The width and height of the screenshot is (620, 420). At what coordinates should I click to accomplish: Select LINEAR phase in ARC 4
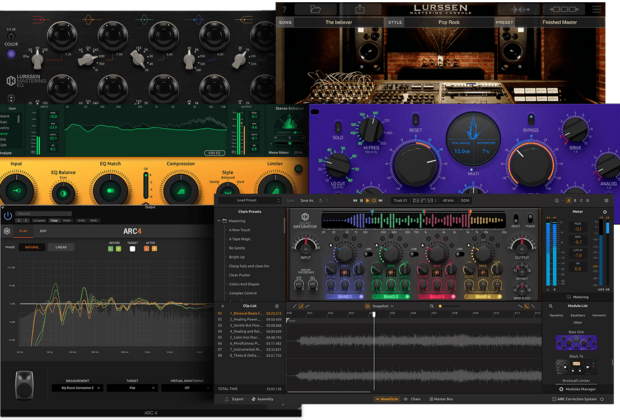61,247
